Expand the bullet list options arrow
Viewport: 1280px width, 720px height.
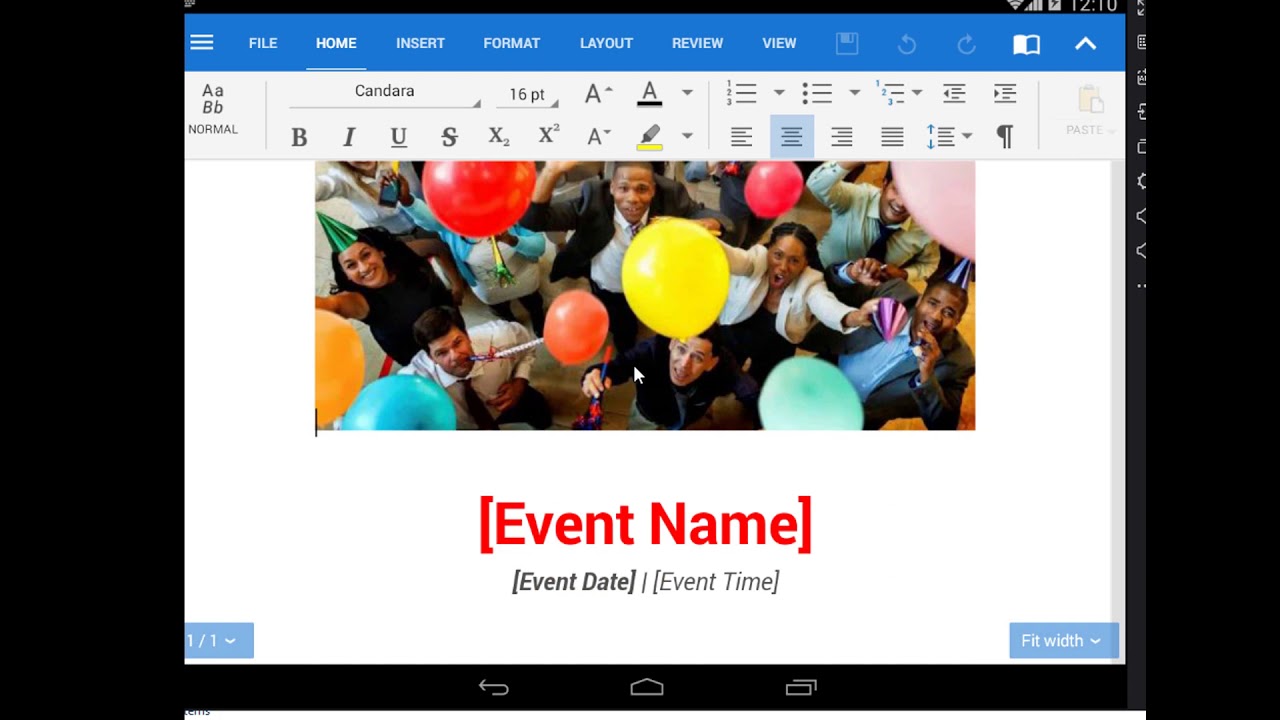point(855,93)
